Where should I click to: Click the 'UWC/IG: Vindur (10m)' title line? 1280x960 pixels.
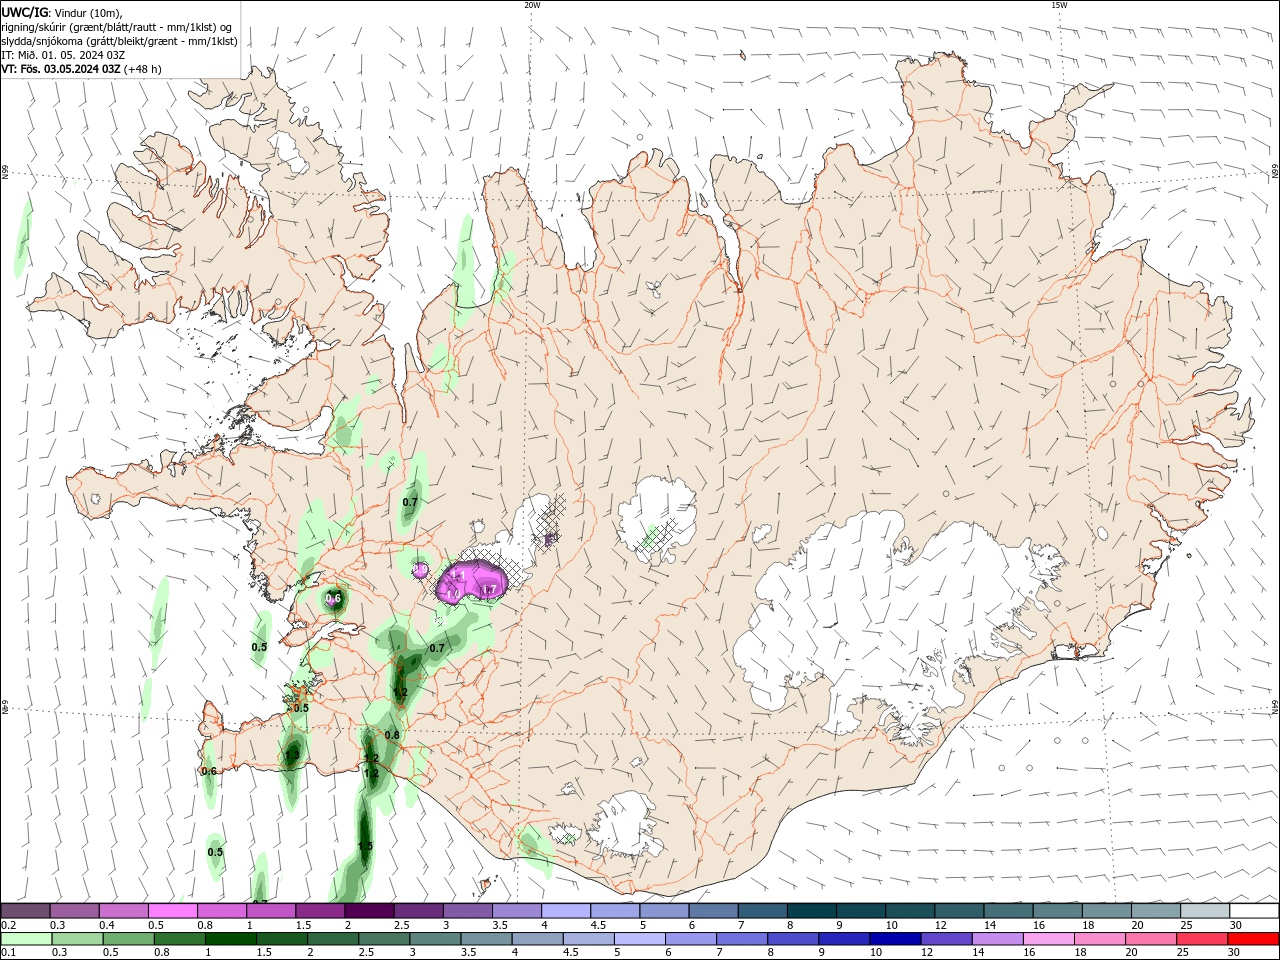pyautogui.click(x=61, y=12)
